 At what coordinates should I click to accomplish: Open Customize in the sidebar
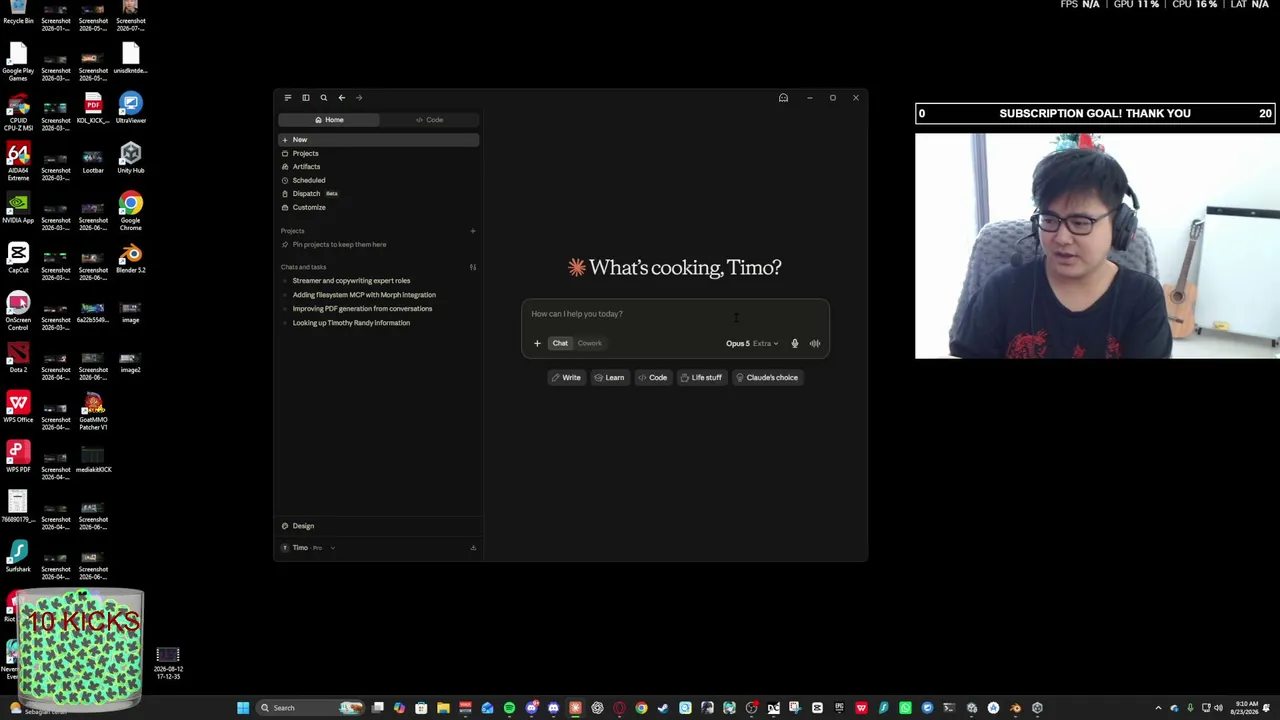point(379,207)
